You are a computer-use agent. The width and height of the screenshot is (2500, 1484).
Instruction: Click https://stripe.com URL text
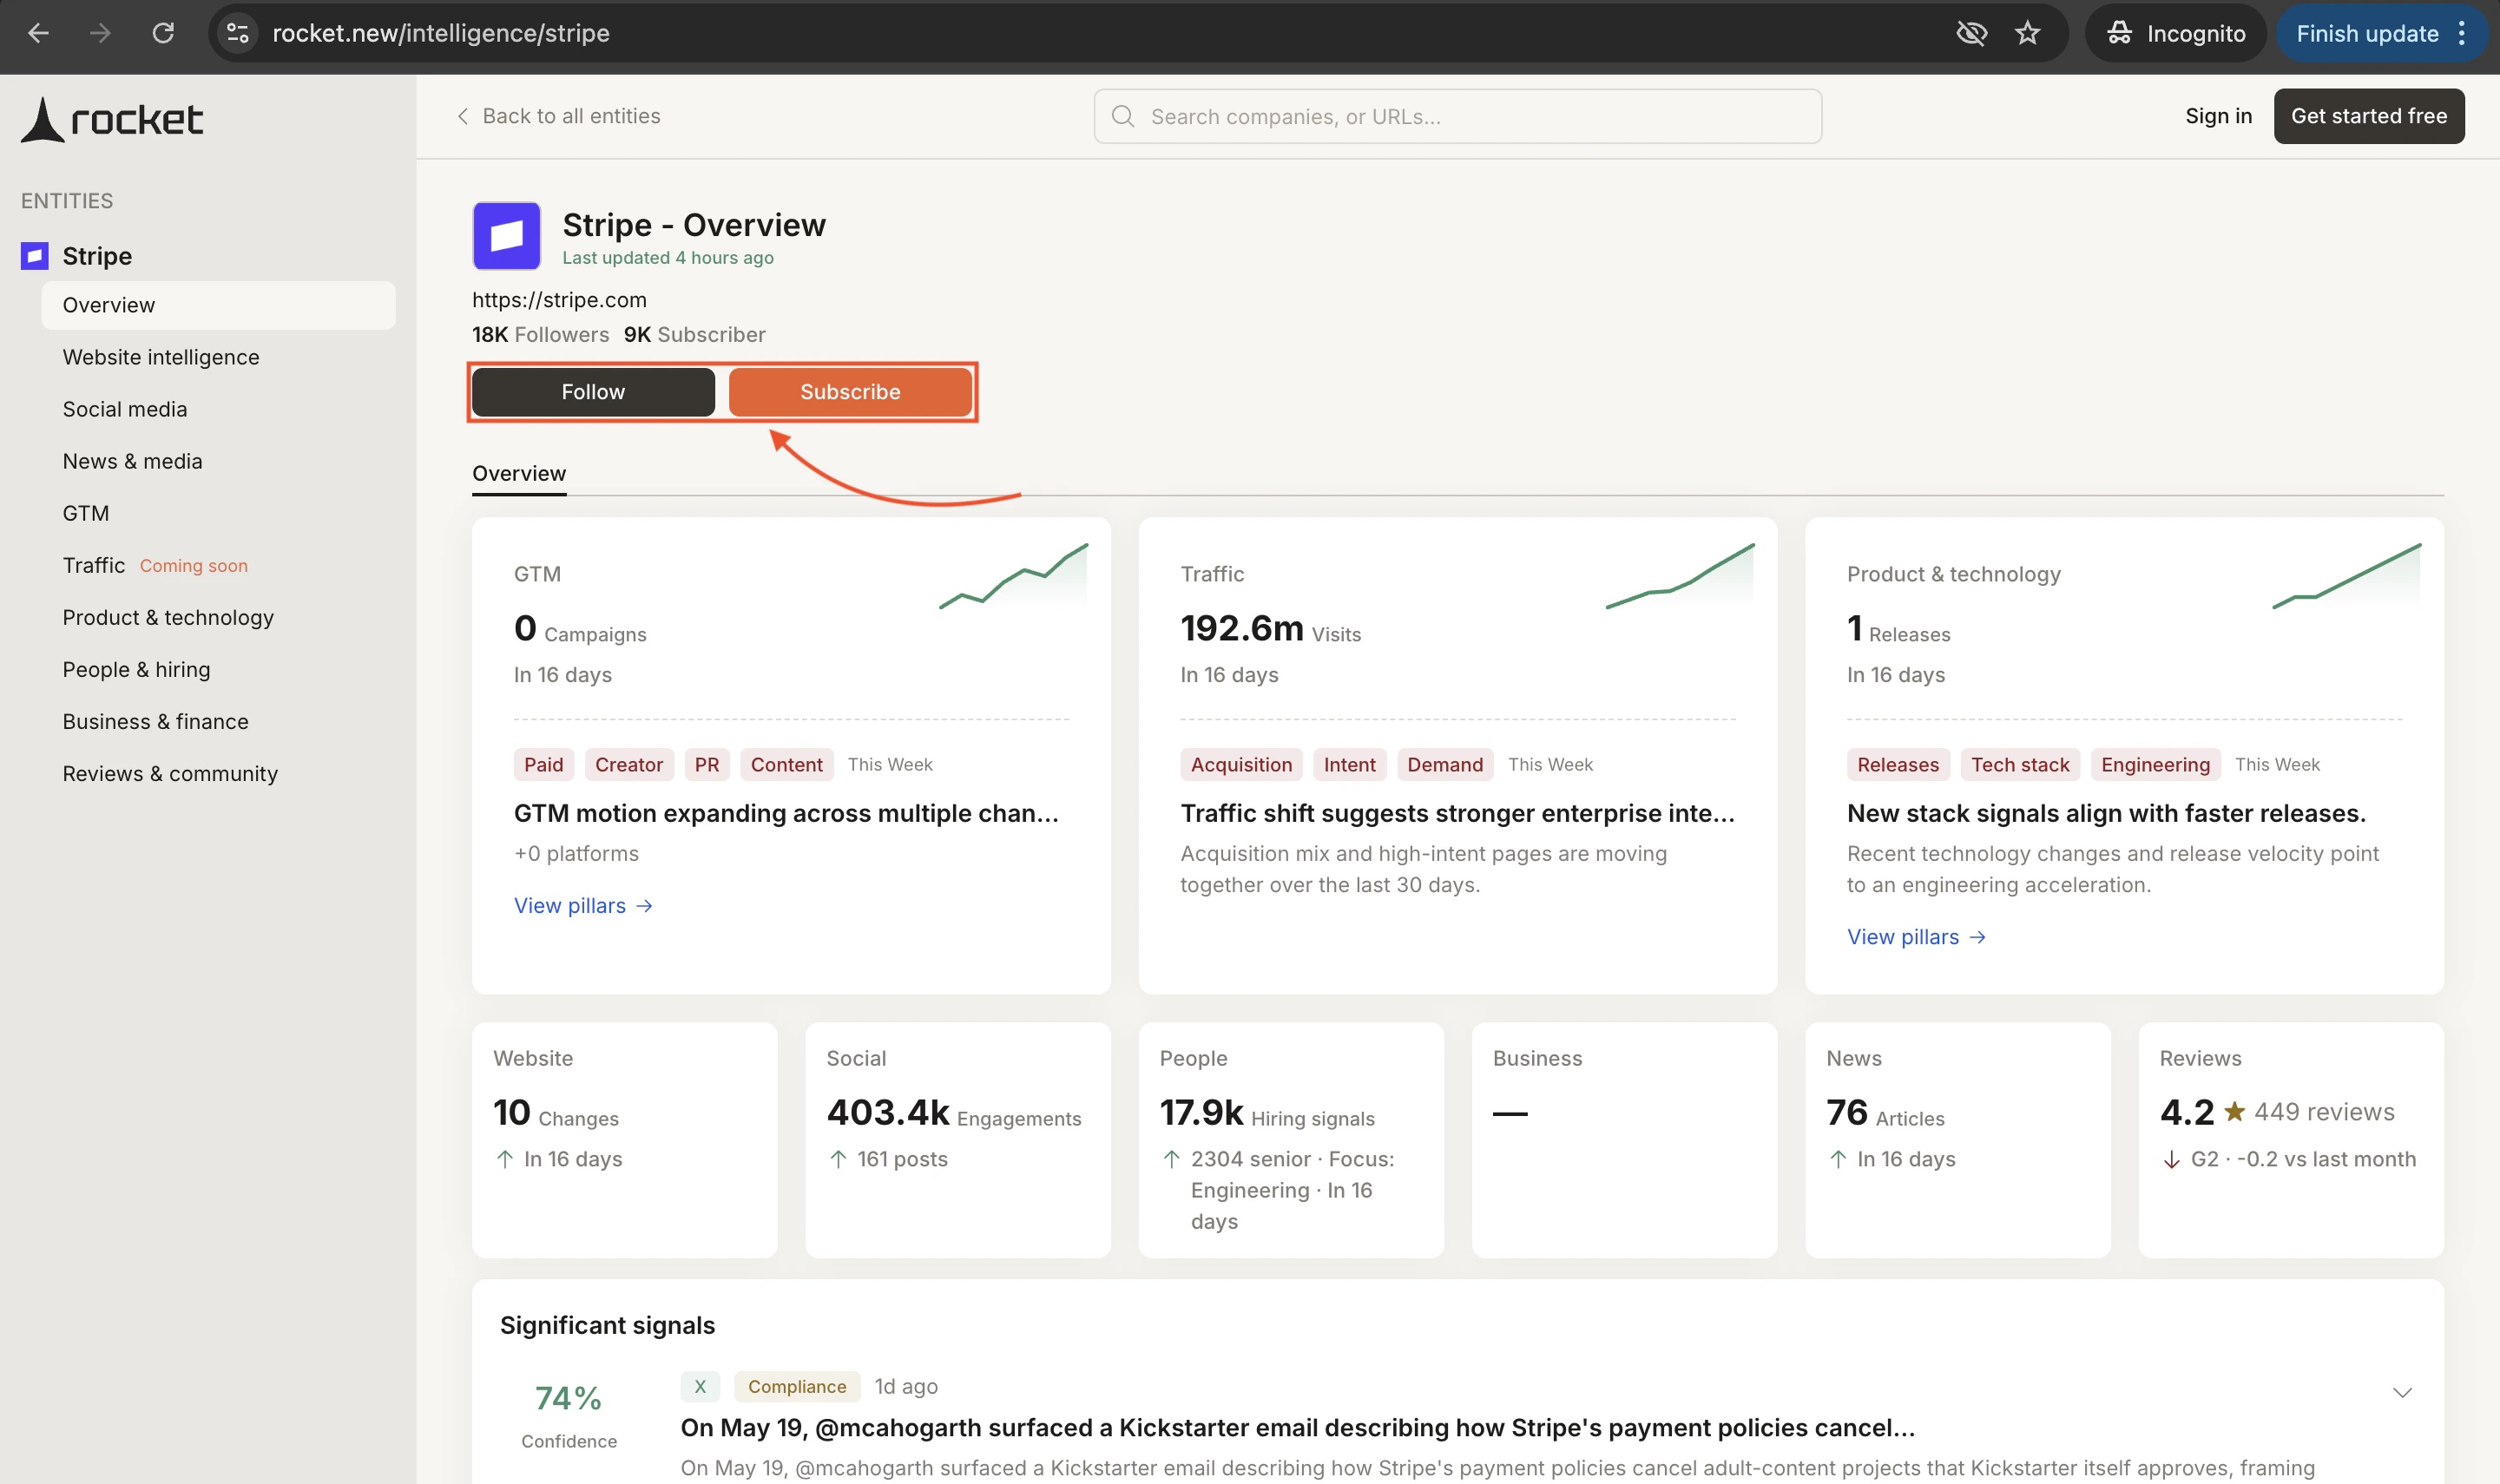[x=559, y=300]
